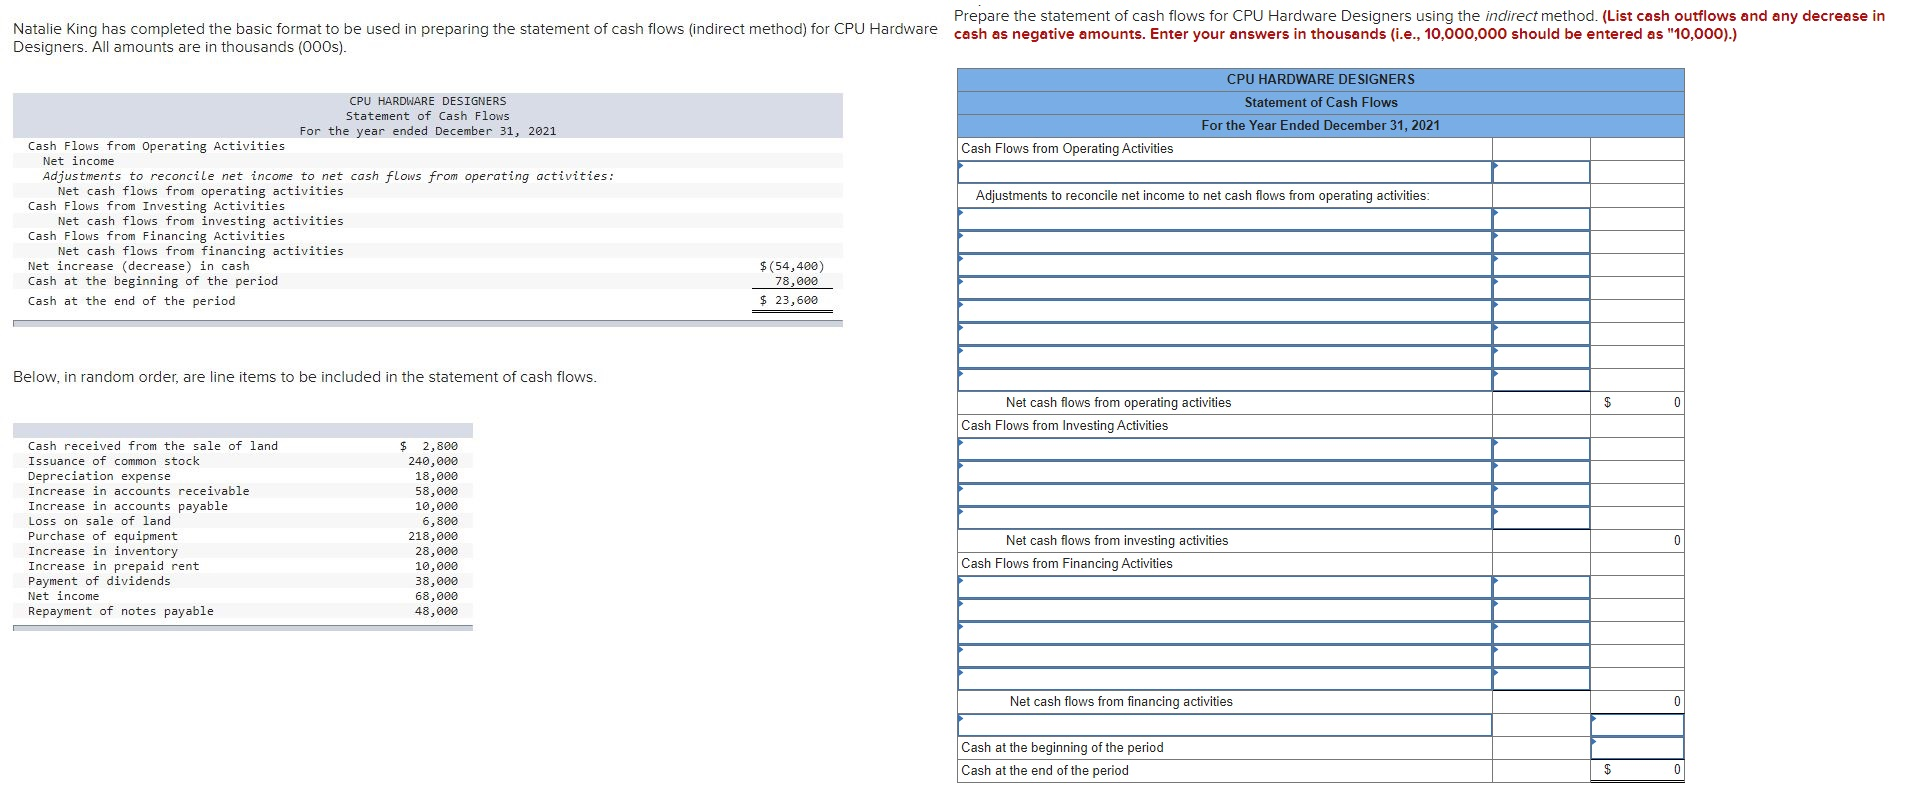Click 'Loss on sale of land' line item
The width and height of the screenshot is (1914, 787).
pos(99,521)
